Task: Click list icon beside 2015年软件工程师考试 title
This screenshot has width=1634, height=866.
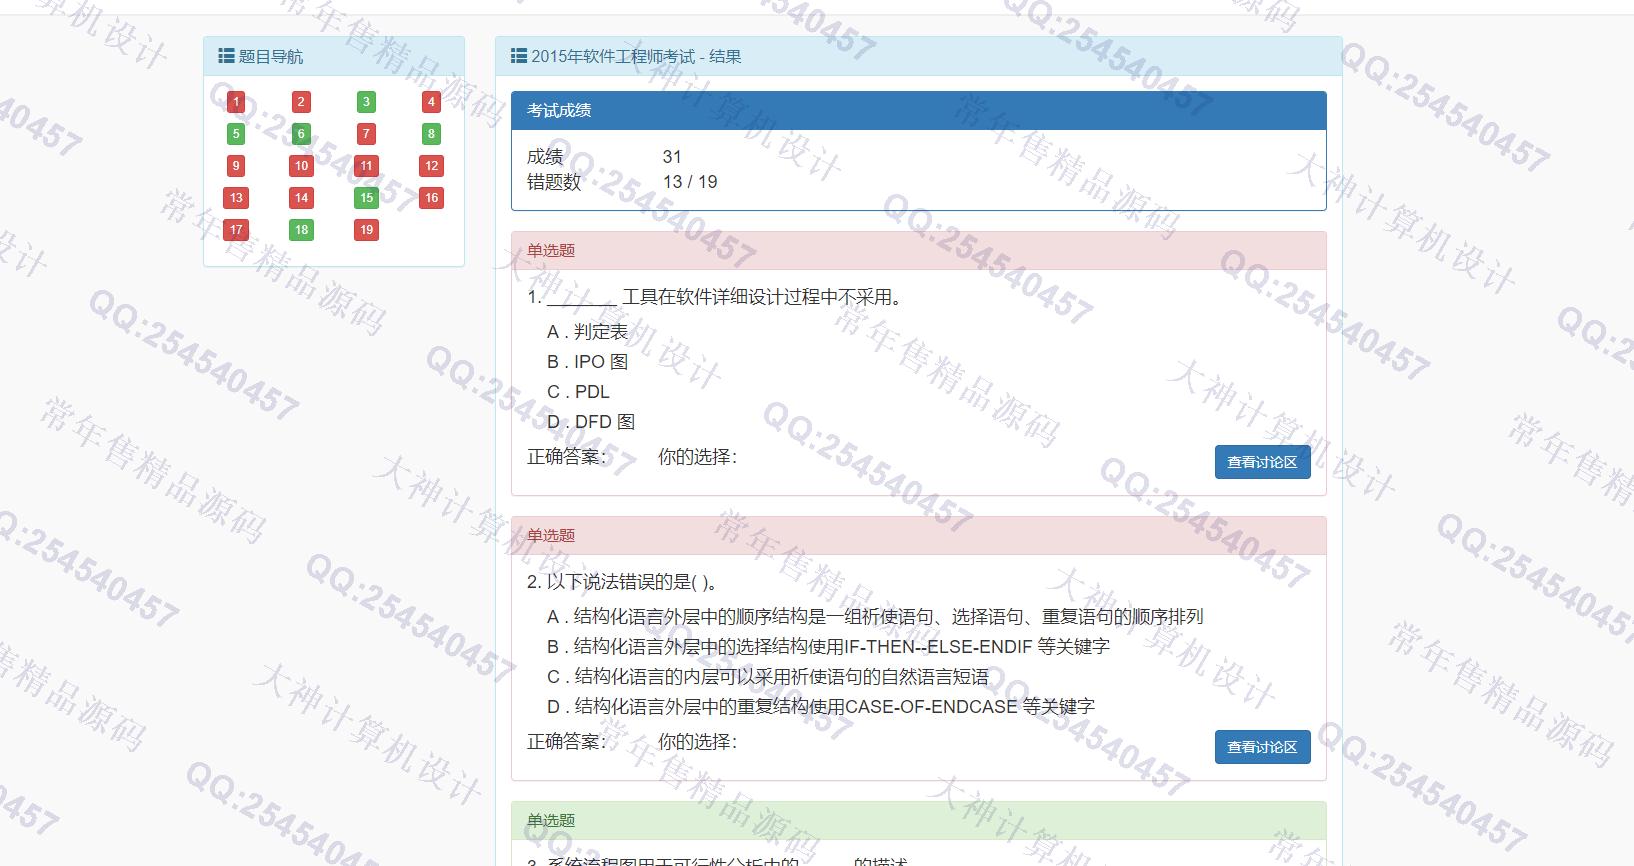Action: 519,56
